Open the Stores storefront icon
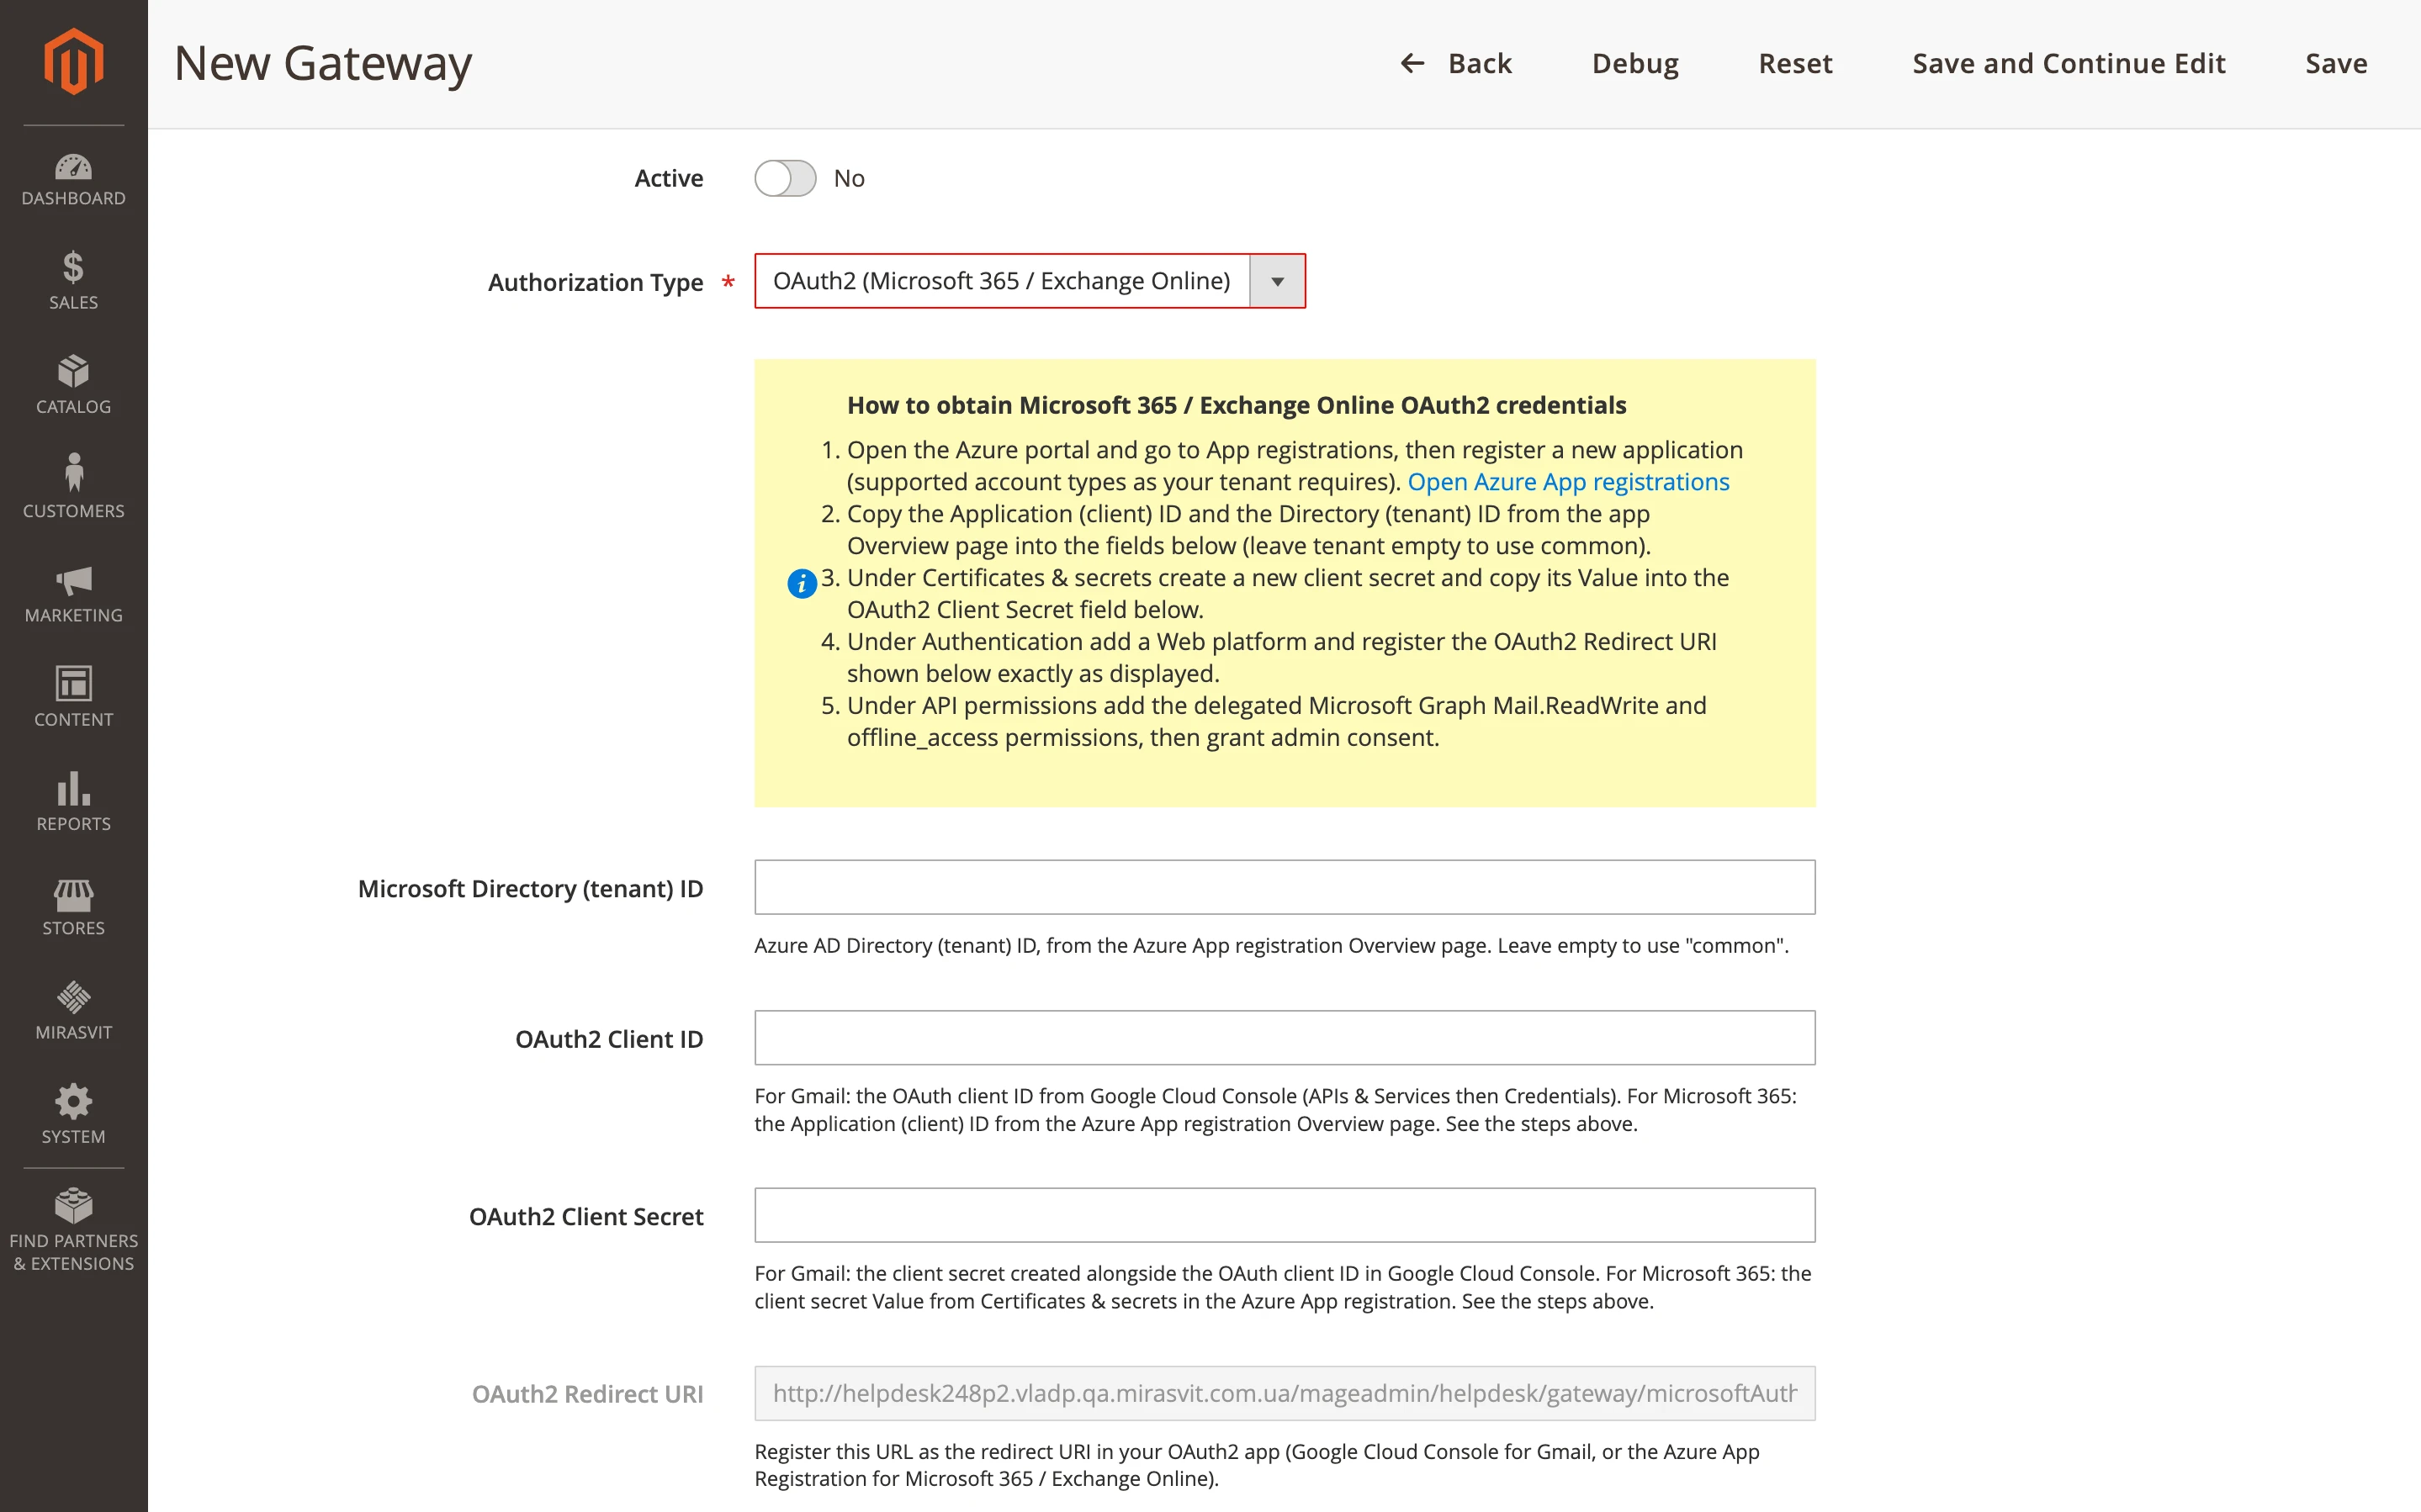This screenshot has width=2421, height=1512. 73,894
